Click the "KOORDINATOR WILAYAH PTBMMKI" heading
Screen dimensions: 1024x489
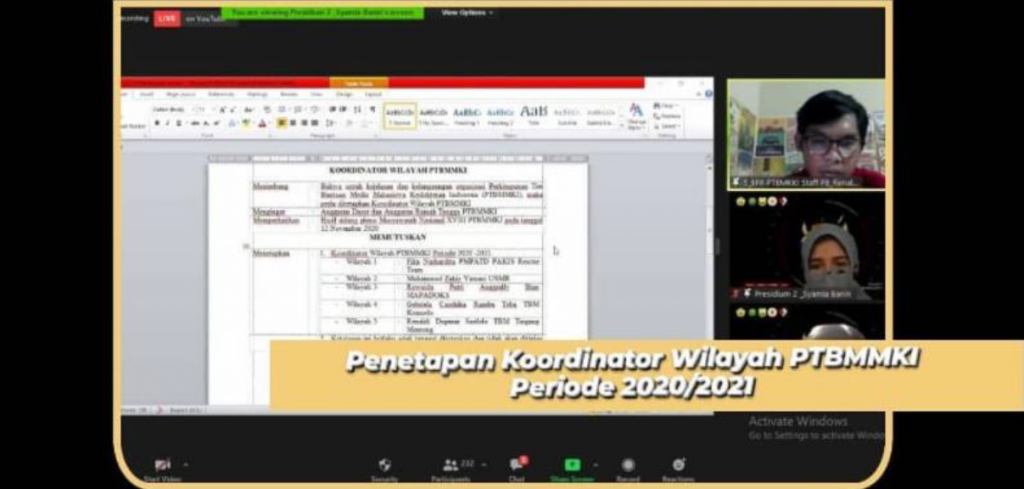tap(397, 171)
